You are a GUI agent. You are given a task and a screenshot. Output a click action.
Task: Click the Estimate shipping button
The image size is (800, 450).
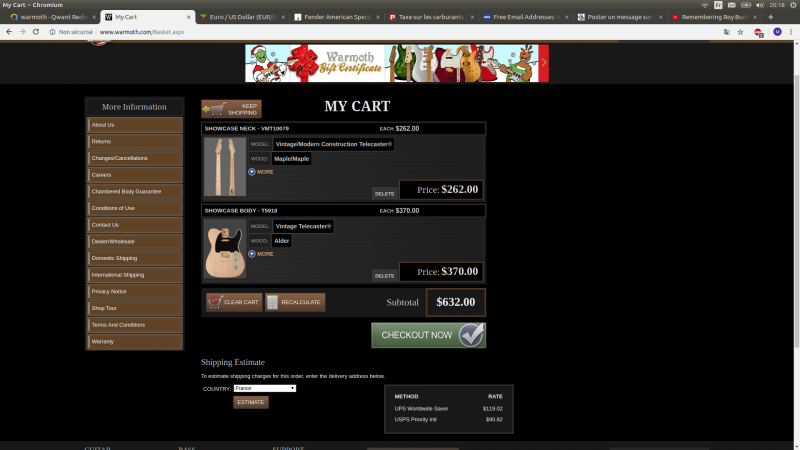(x=250, y=402)
